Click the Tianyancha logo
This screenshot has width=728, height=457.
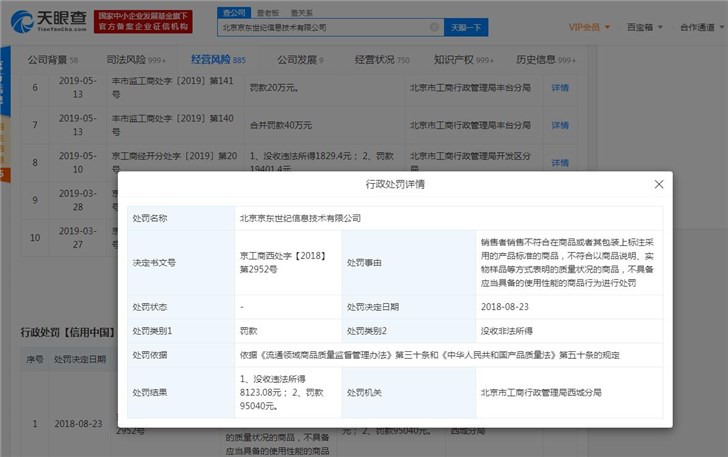[x=49, y=22]
